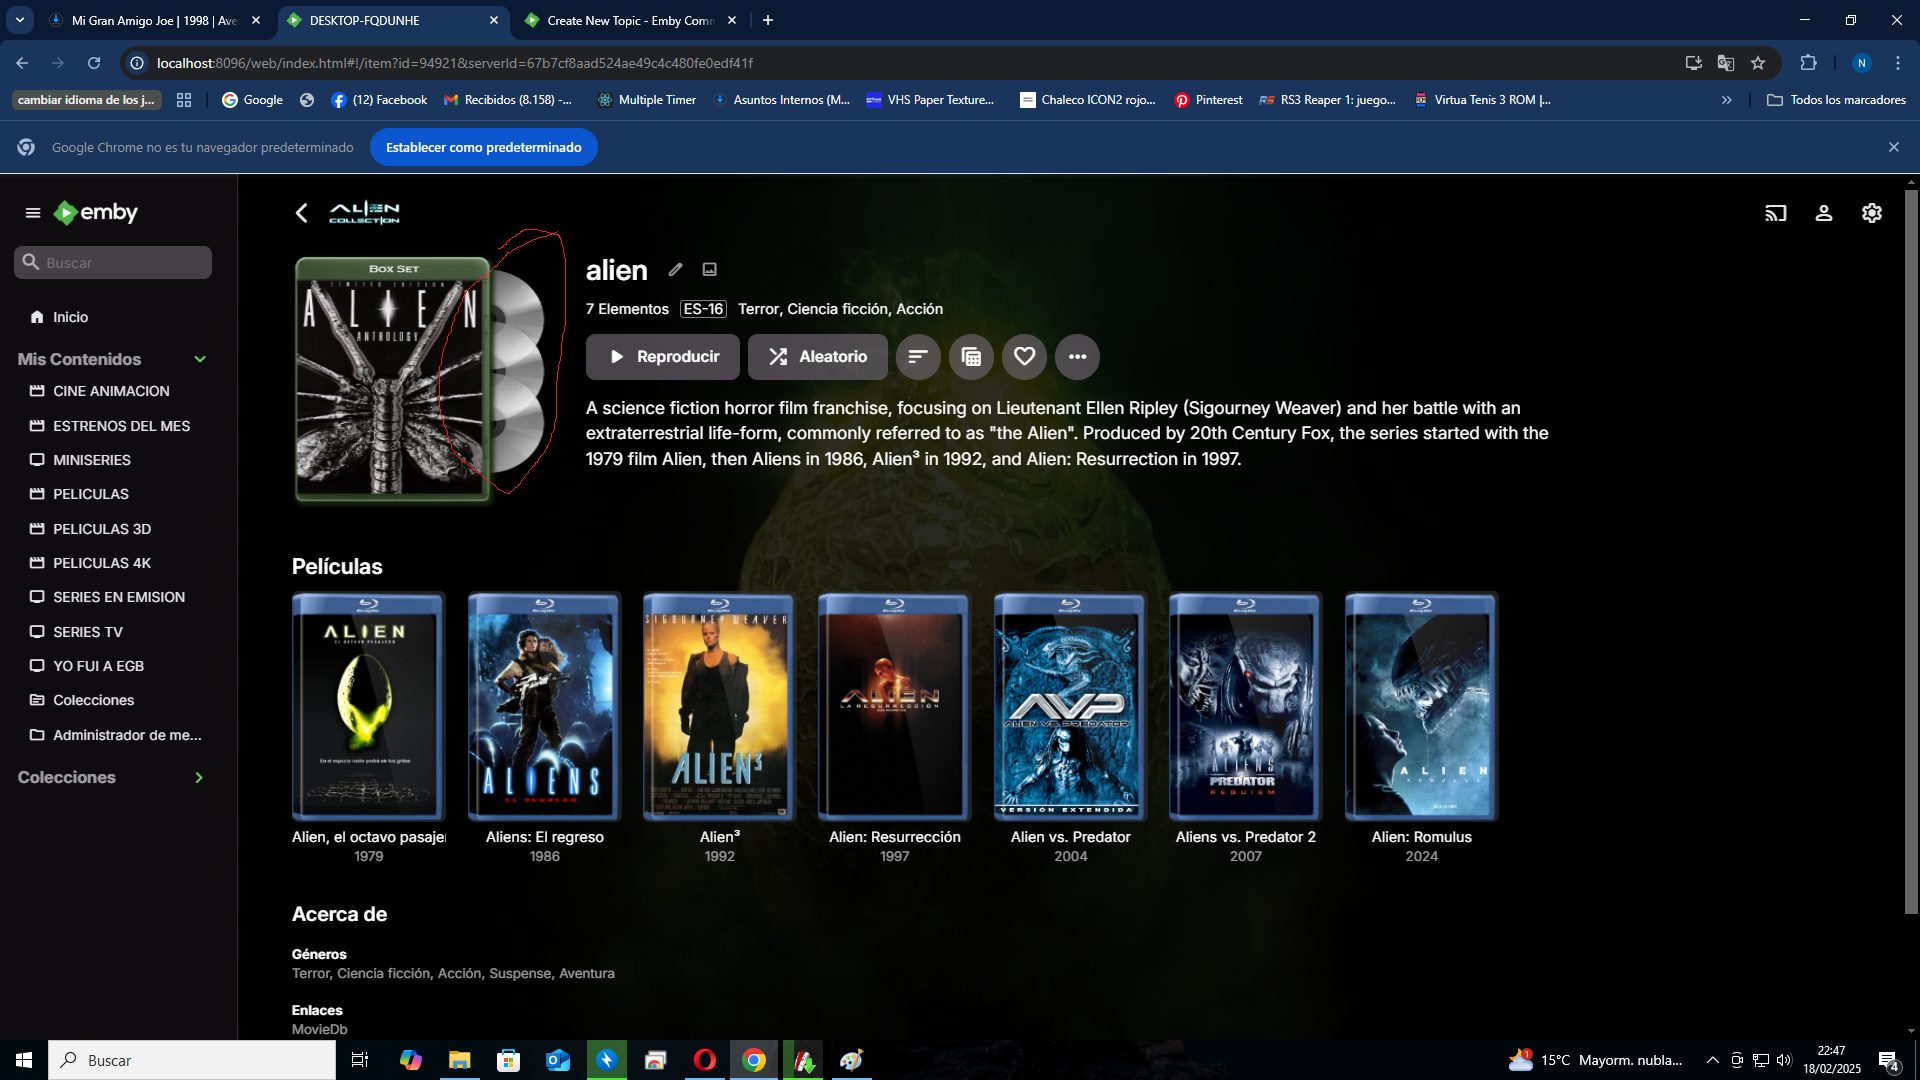Open the cast to device icon
Image resolution: width=1920 pixels, height=1080 pixels.
click(1776, 213)
